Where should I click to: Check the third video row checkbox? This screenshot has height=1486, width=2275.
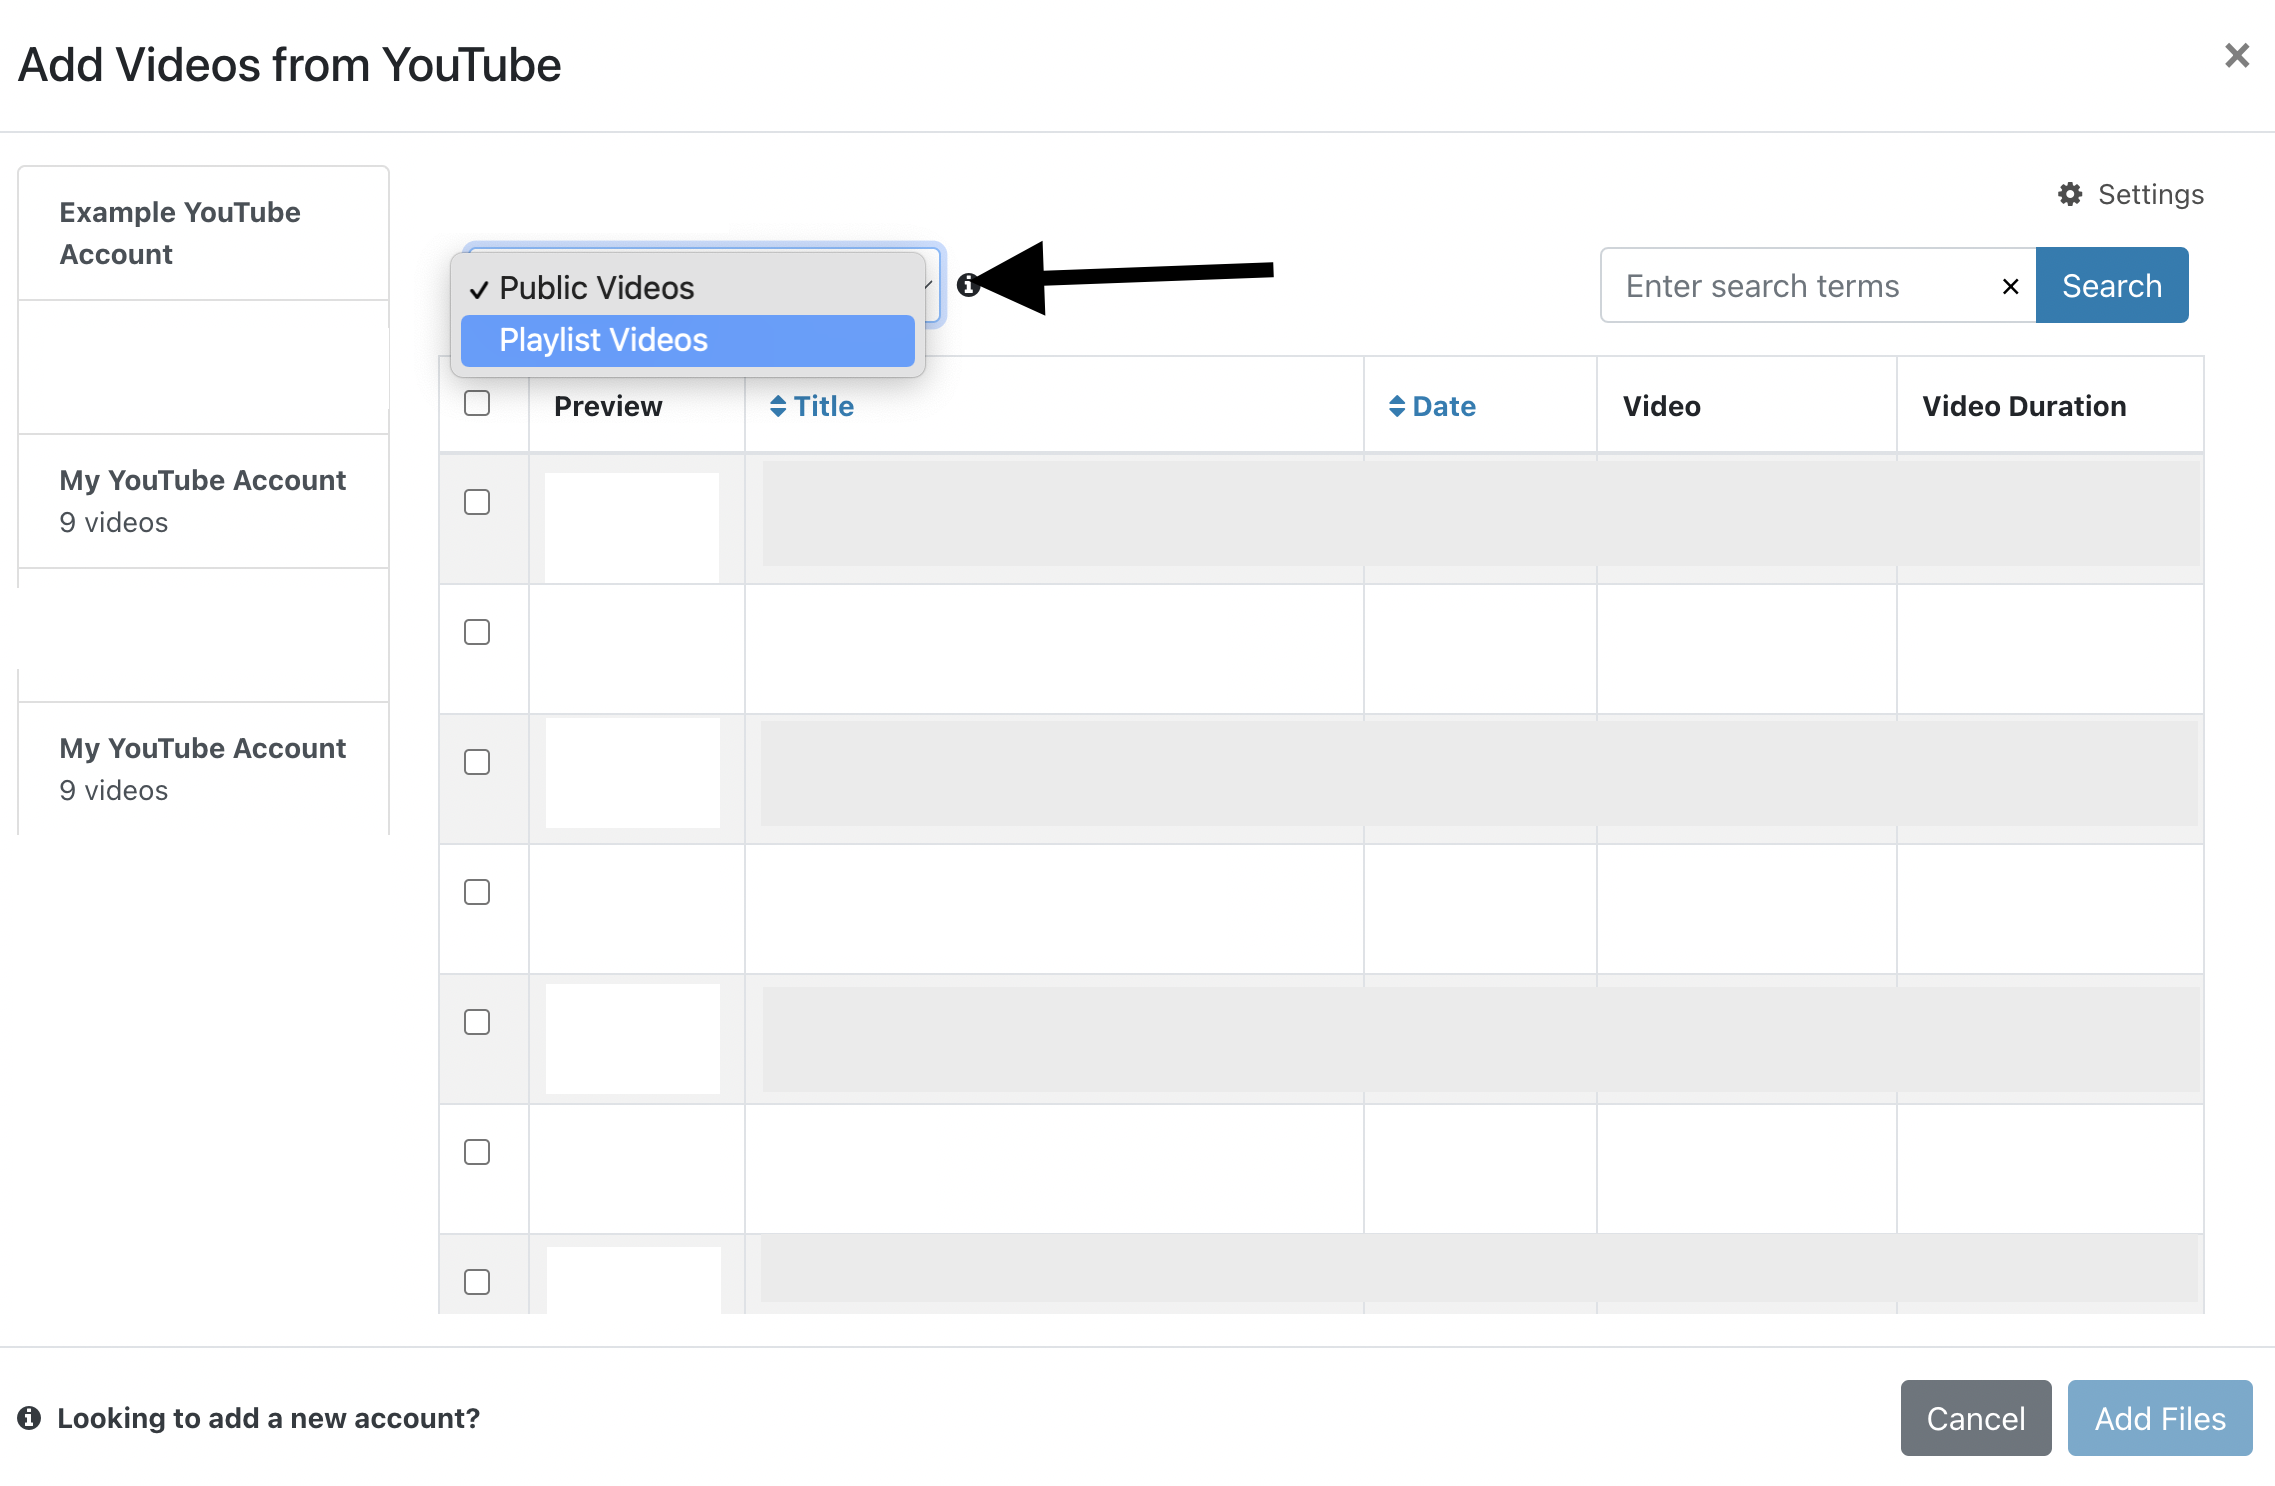[477, 762]
